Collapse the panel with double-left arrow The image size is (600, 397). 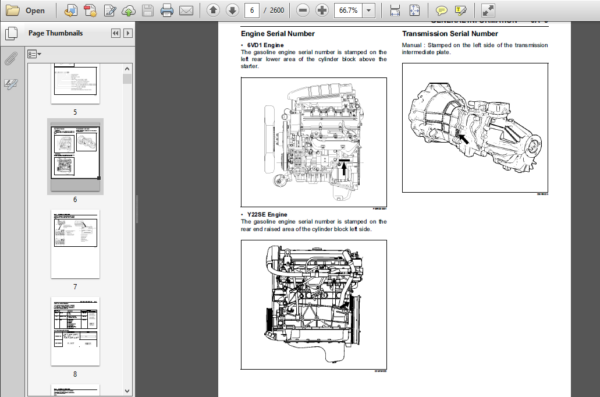pyautogui.click(x=116, y=33)
